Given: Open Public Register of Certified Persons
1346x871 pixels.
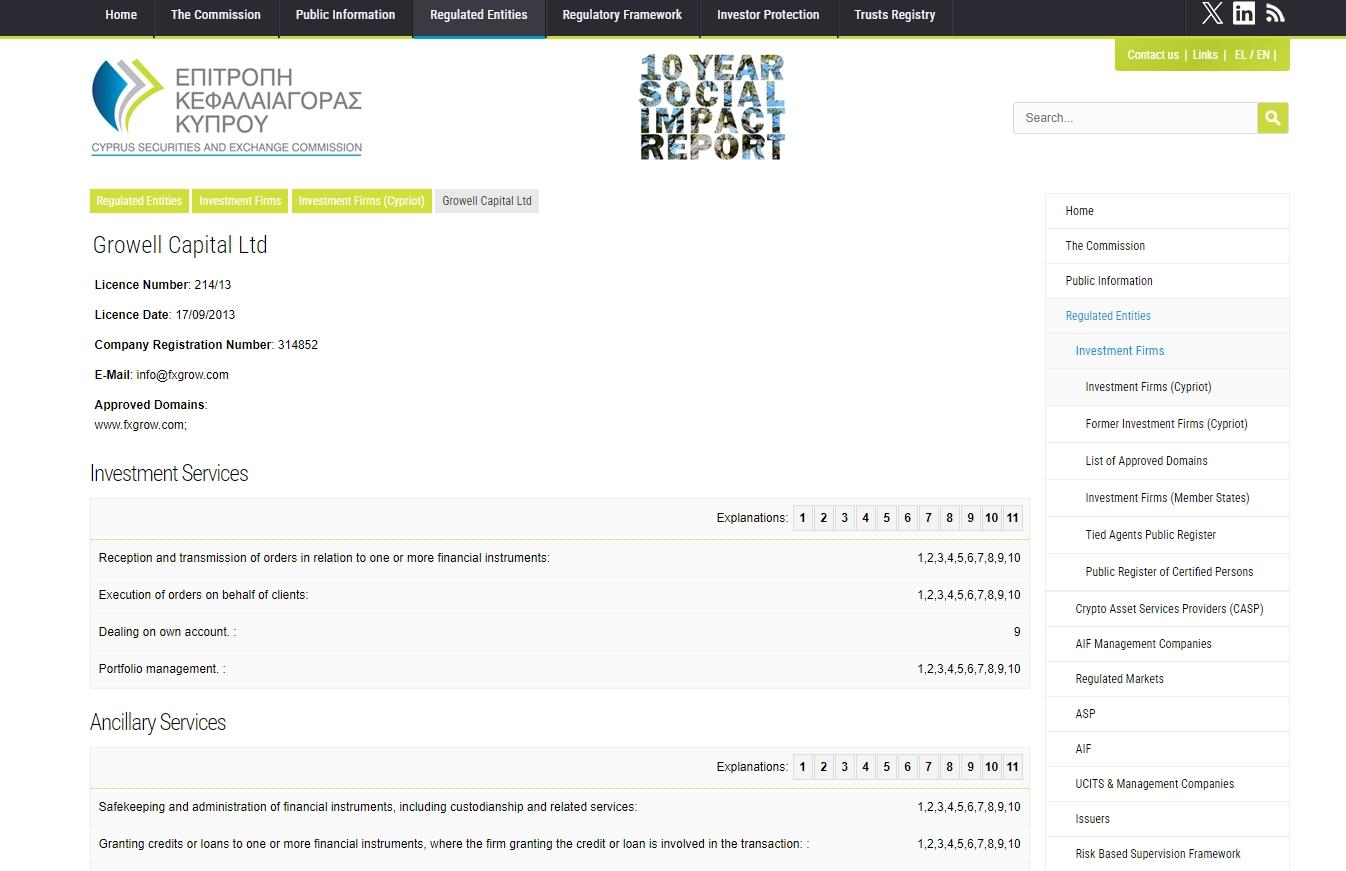Looking at the screenshot, I should 1167,572.
